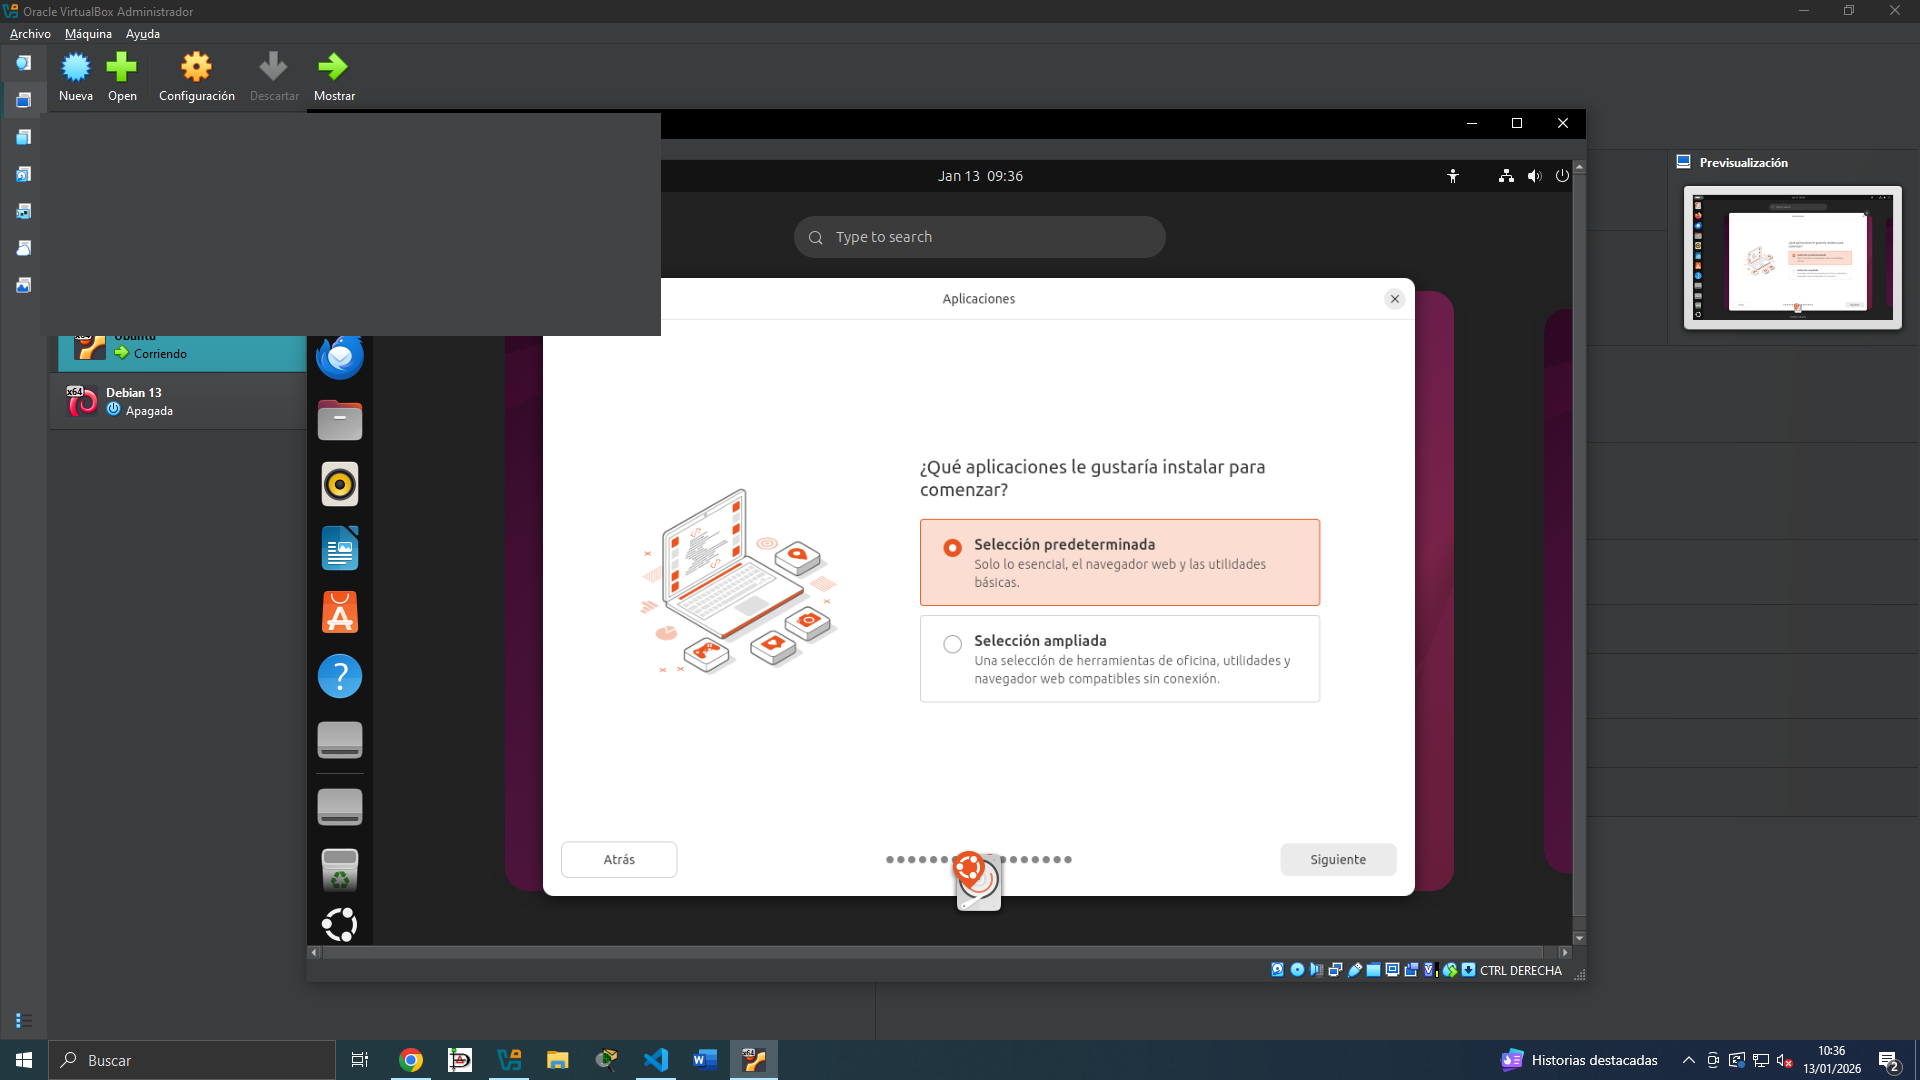
Task: Click optical disc indicator in VM status bar
Action: 1297,970
